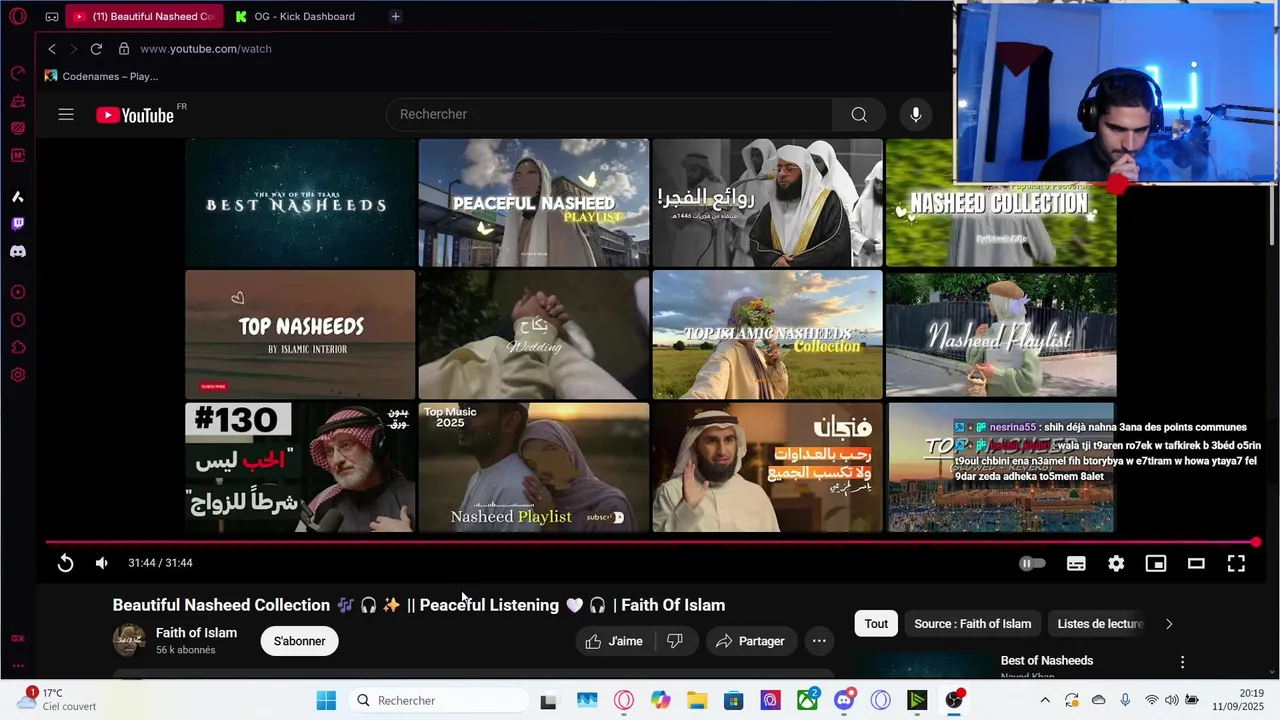Viewport: 1280px width, 720px height.
Task: Open Player icon in Opera sidebar
Action: [17, 292]
